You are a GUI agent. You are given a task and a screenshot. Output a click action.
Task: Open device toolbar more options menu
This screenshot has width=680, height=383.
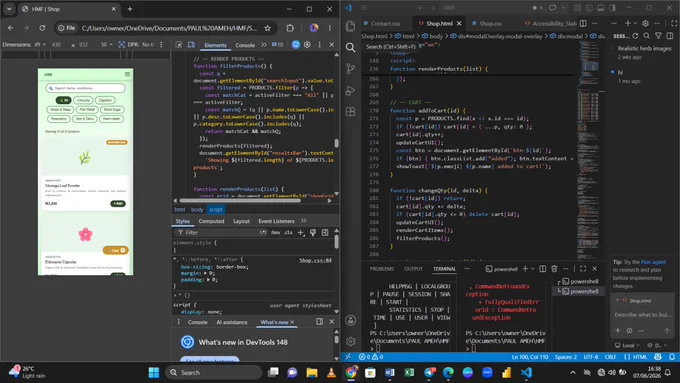161,44
